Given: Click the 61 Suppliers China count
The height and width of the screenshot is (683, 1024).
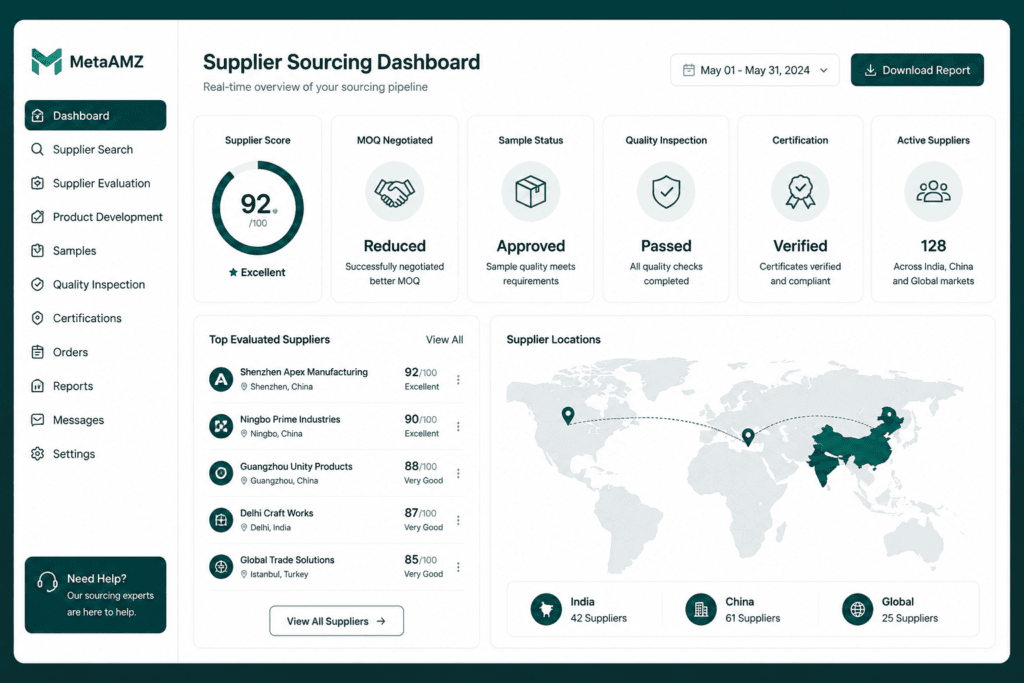Looking at the screenshot, I should (752, 618).
